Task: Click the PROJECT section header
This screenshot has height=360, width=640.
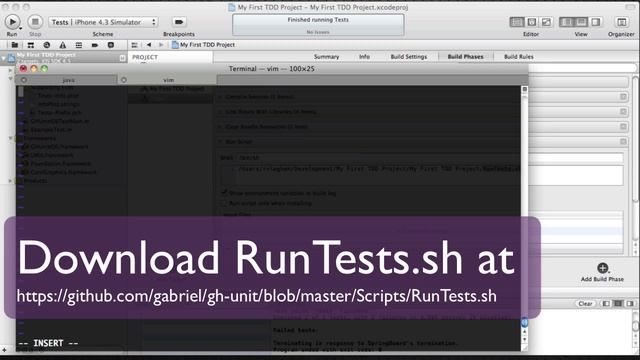Action: (145, 57)
